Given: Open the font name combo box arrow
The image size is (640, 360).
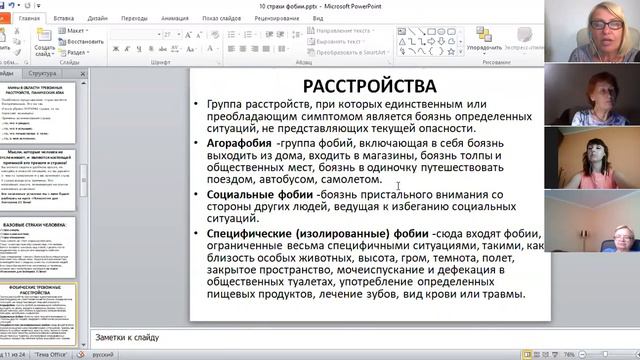Looking at the screenshot, I should point(159,35).
